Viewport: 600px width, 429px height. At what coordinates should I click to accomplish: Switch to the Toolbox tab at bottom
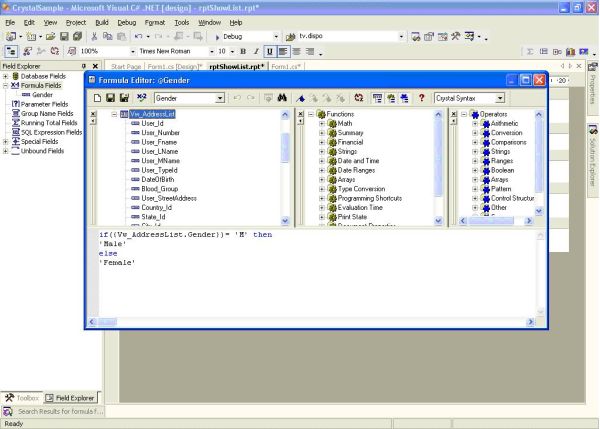pos(22,398)
